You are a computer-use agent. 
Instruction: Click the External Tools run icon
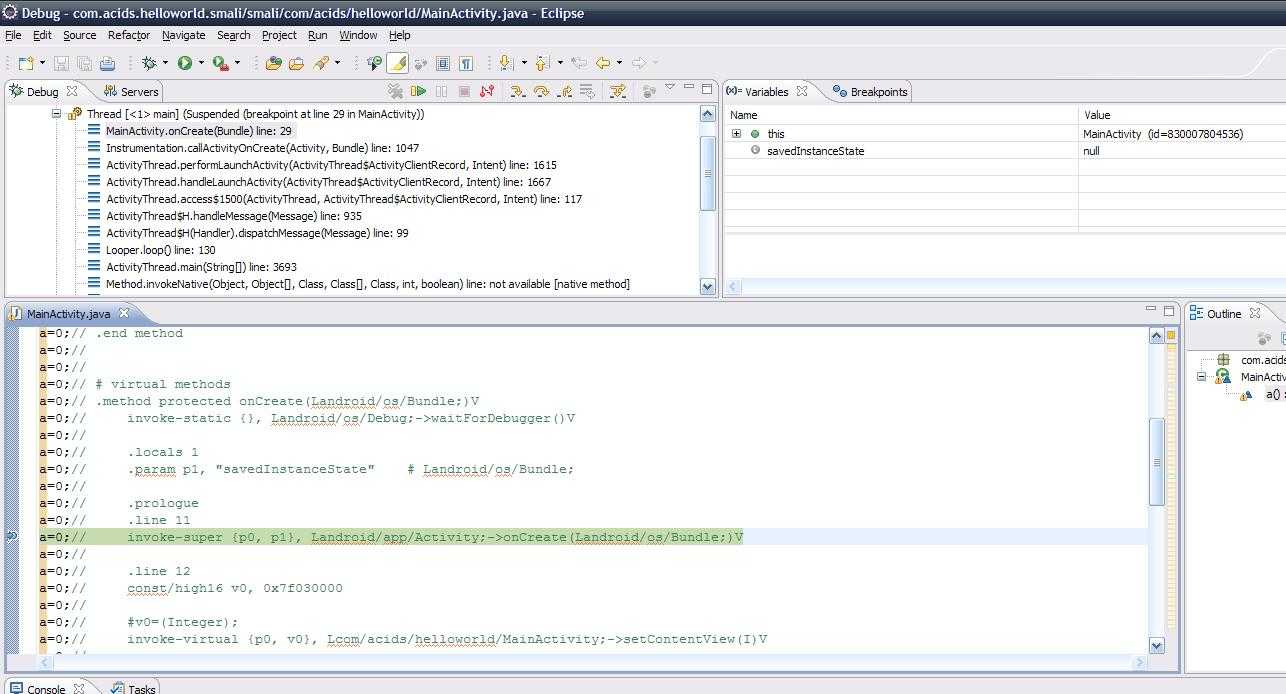221,63
